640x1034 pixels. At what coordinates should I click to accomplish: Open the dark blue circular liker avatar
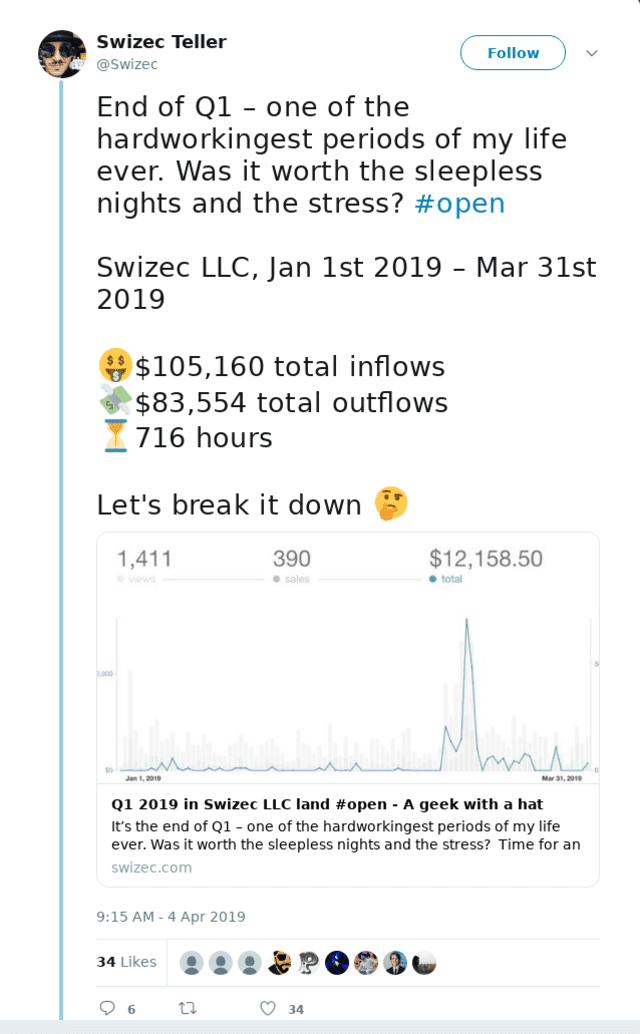pyautogui.click(x=337, y=962)
